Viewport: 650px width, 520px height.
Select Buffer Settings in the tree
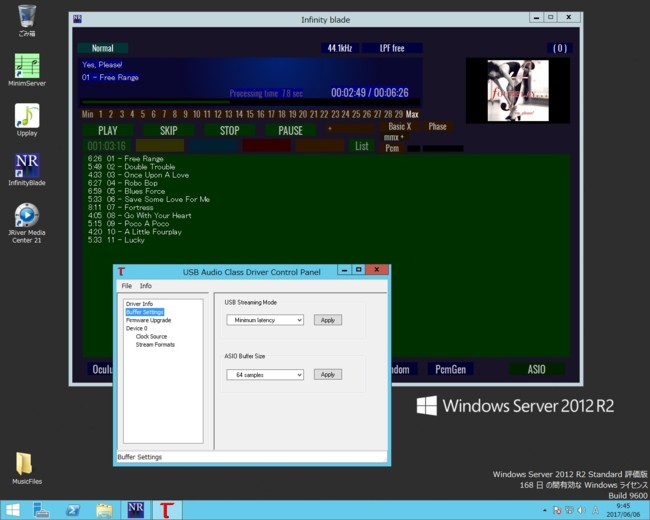point(145,312)
